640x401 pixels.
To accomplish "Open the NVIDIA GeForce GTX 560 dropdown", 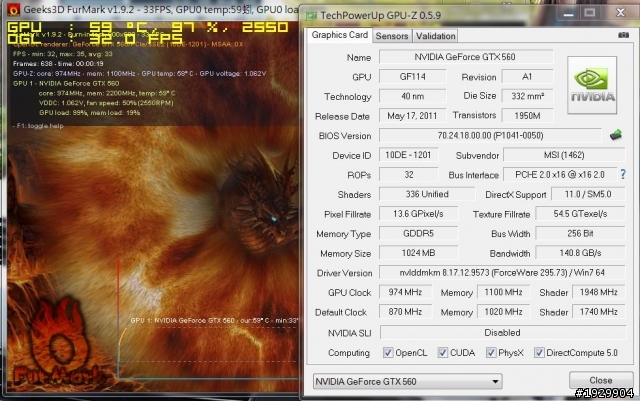I will [x=407, y=381].
